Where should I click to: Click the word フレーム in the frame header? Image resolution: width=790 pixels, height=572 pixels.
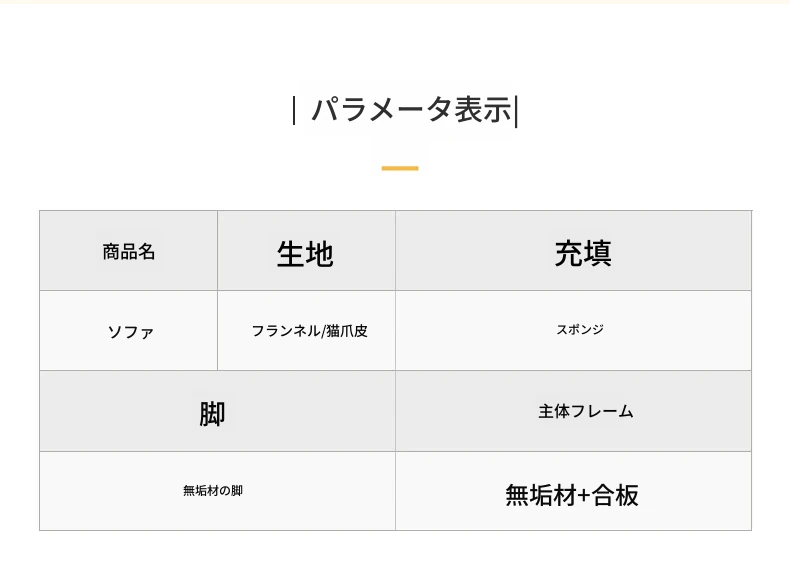[x=602, y=411]
